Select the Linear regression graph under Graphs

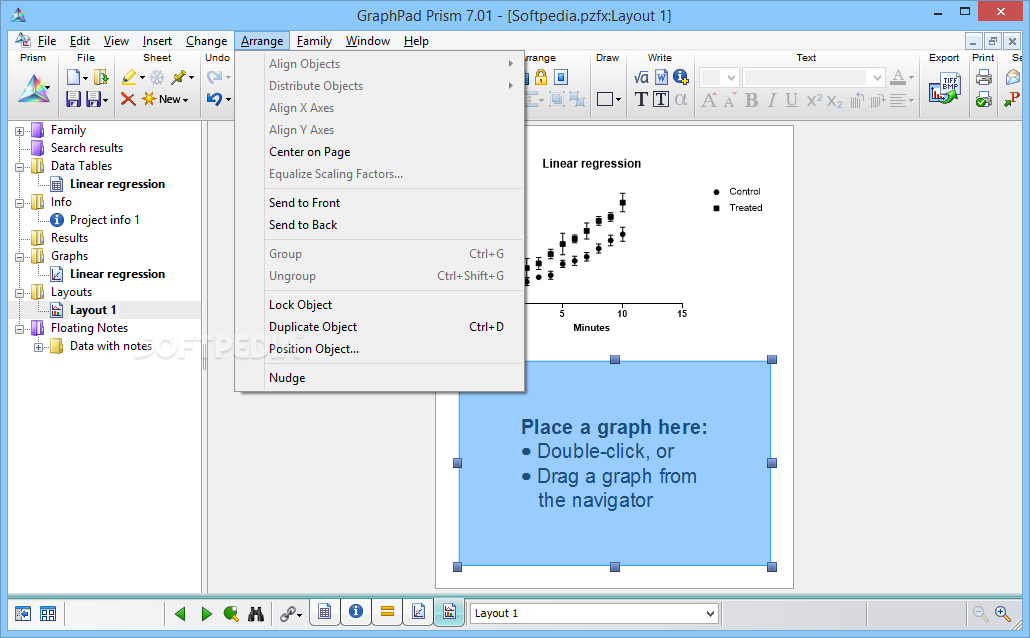pos(117,274)
